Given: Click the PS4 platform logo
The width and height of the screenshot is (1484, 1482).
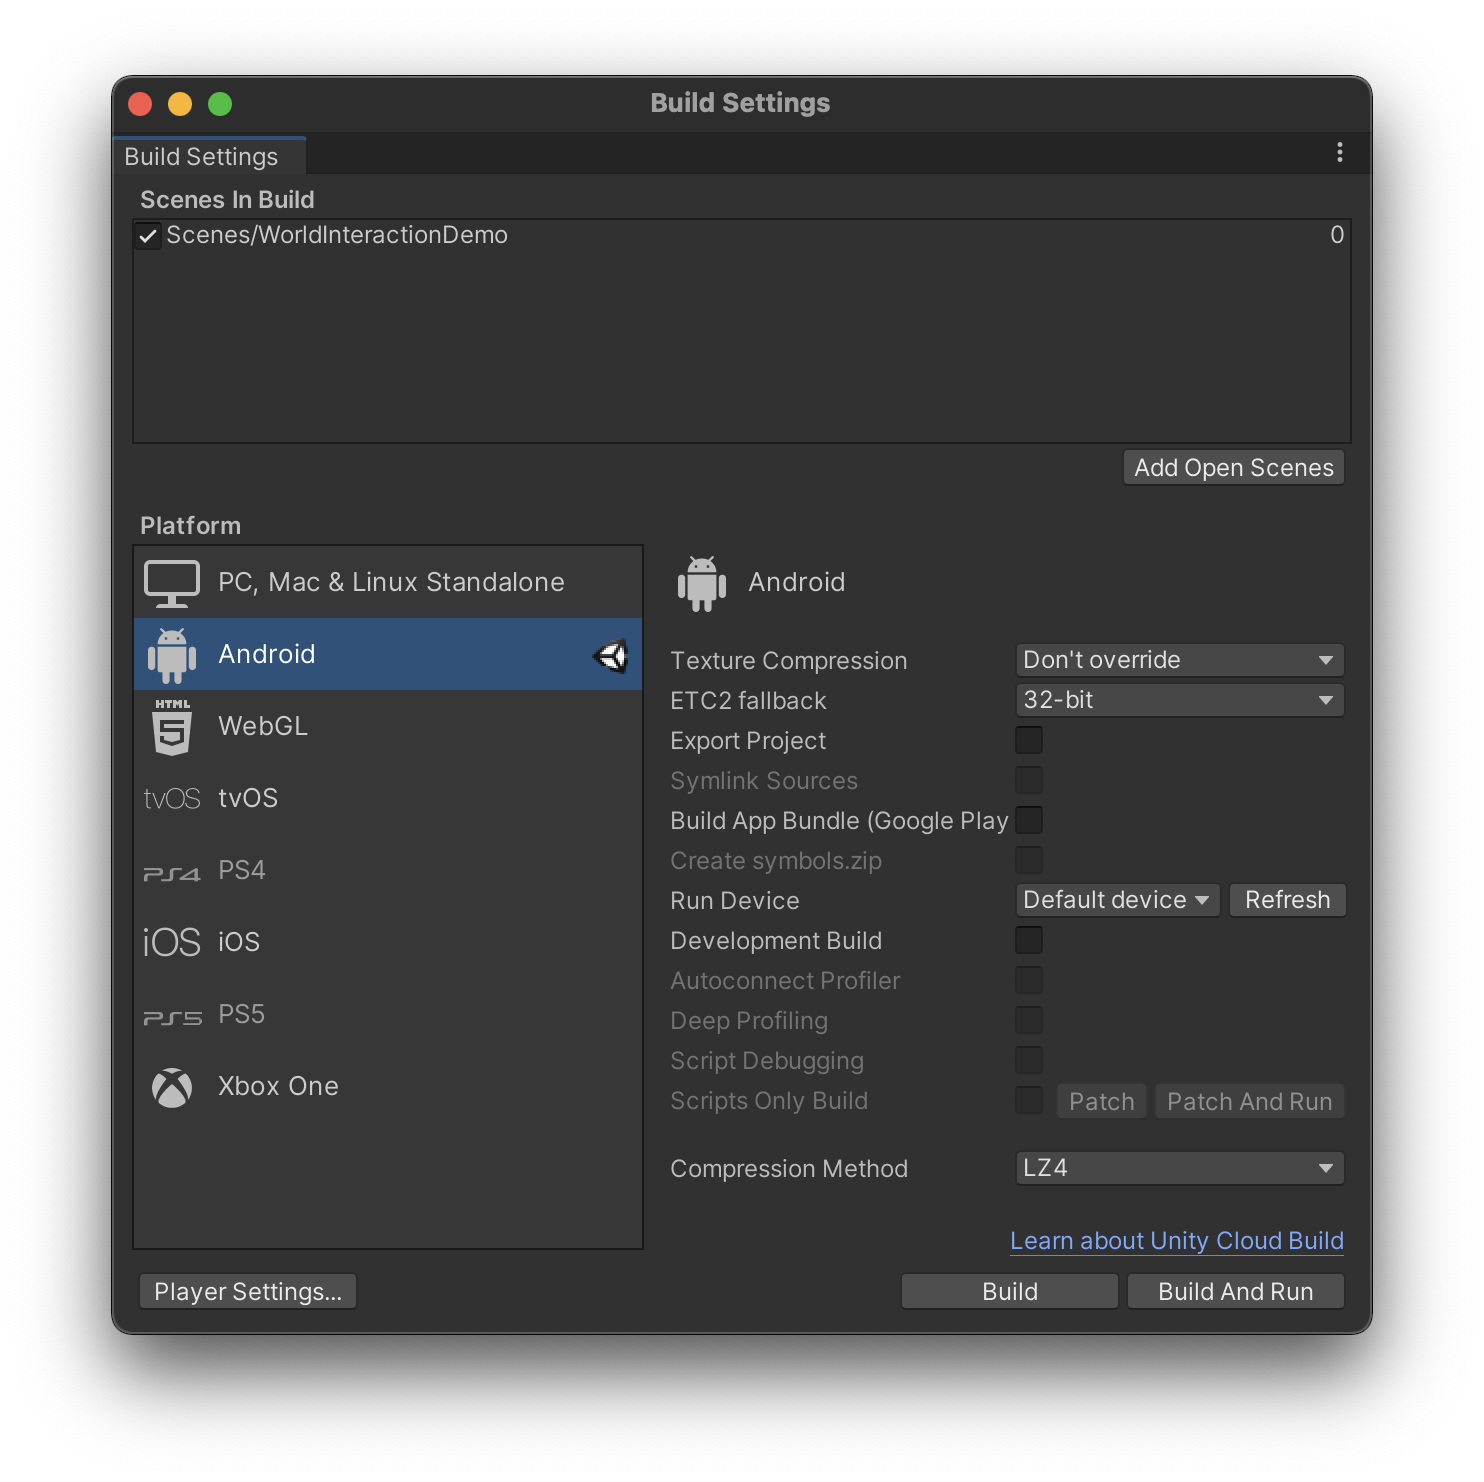Looking at the screenshot, I should 172,873.
